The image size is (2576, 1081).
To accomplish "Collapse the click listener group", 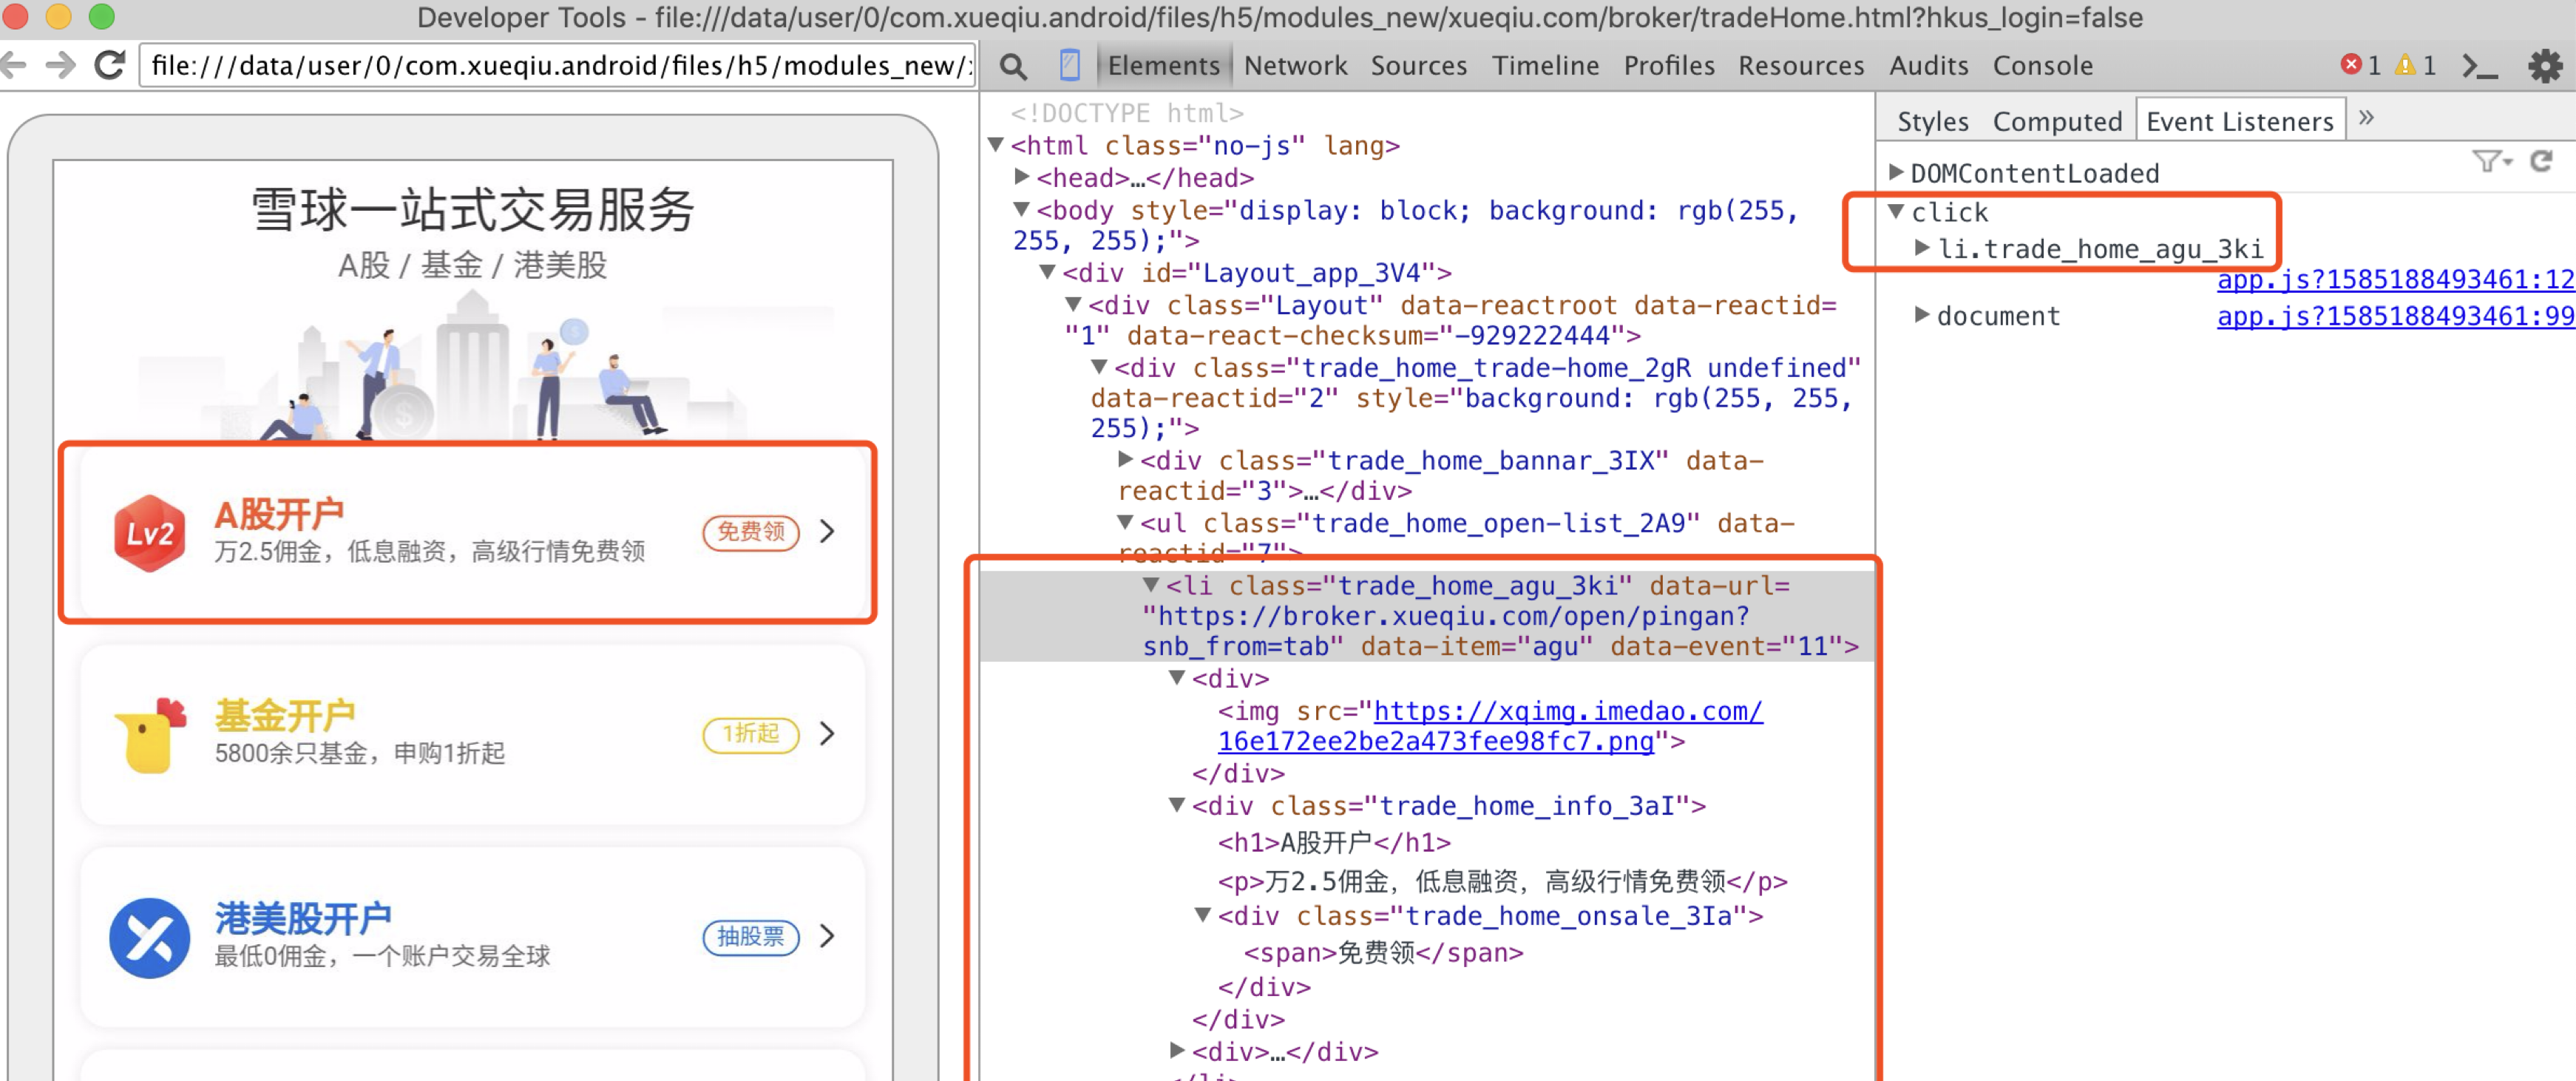I will click(1895, 212).
